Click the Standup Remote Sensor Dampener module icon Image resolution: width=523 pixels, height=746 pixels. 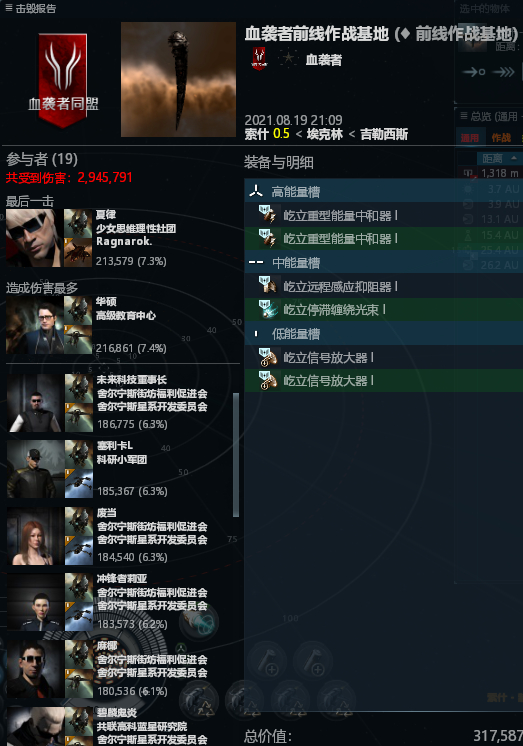(267, 286)
